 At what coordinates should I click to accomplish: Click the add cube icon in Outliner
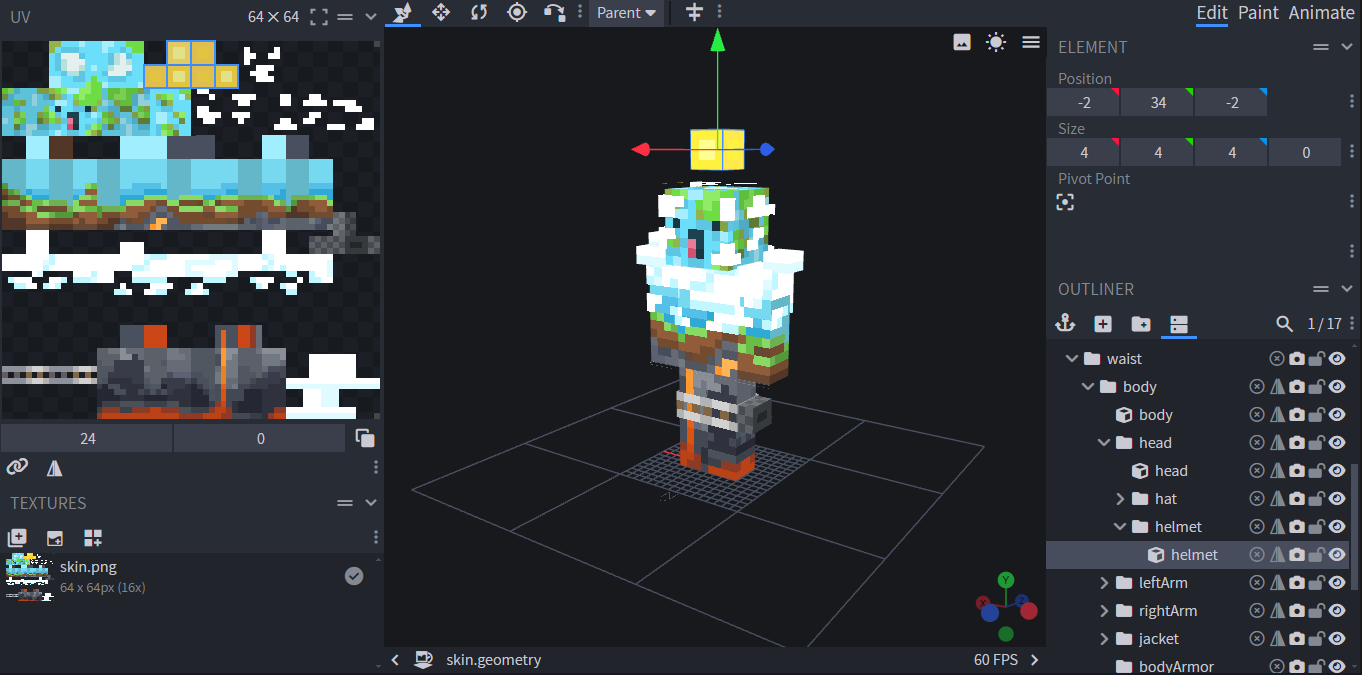pos(1103,324)
